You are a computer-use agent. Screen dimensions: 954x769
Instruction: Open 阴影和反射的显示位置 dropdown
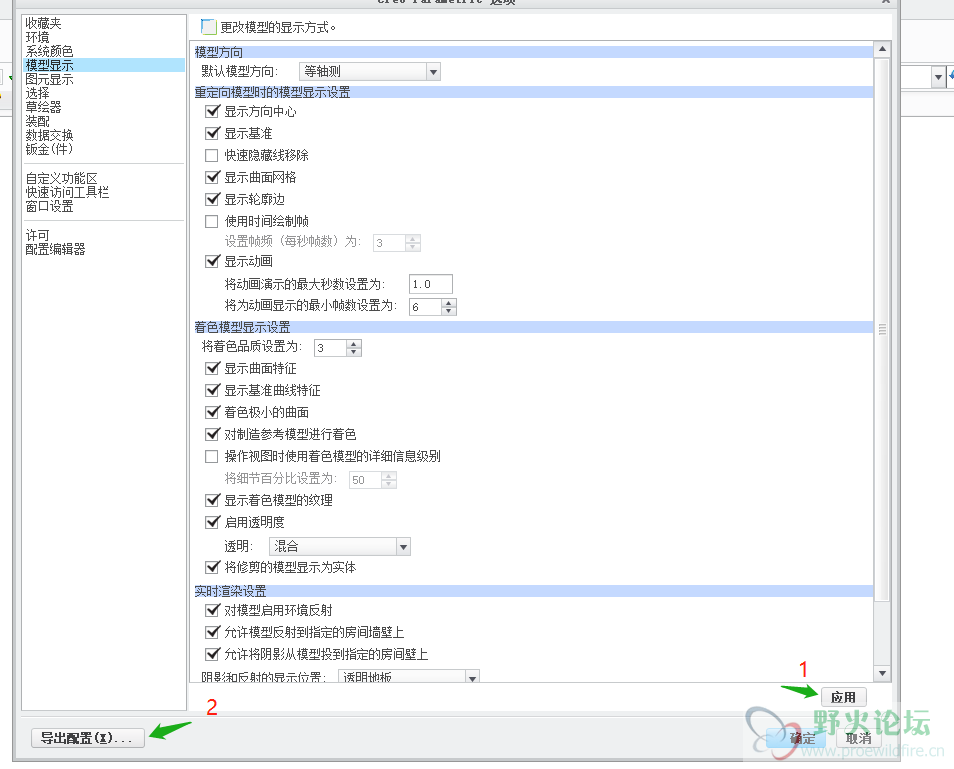pyautogui.click(x=408, y=676)
